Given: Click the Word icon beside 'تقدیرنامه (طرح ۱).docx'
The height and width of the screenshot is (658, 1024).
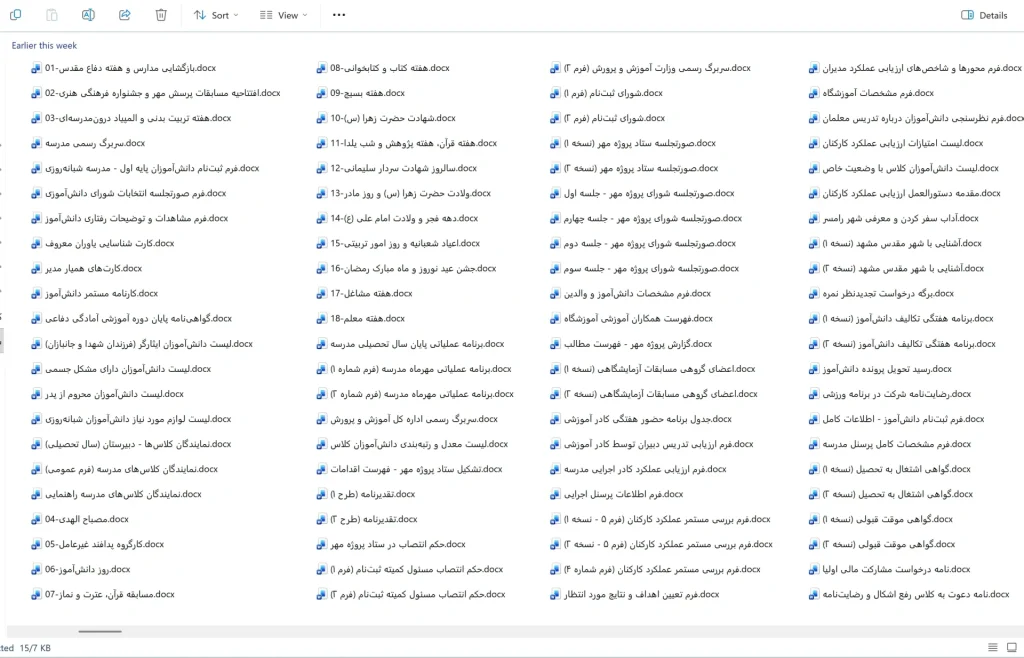Looking at the screenshot, I should click(321, 494).
